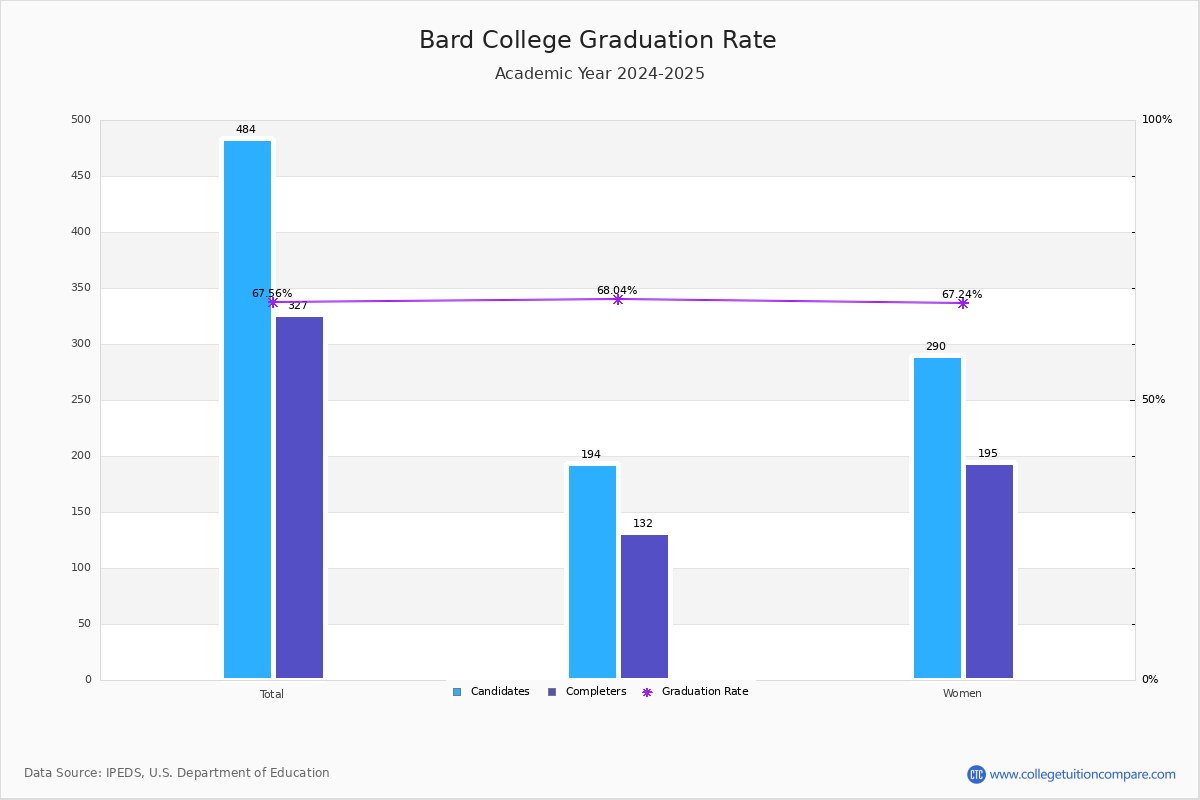
Task: Open the collegetuitioncompare.com link
Action: tap(1082, 774)
